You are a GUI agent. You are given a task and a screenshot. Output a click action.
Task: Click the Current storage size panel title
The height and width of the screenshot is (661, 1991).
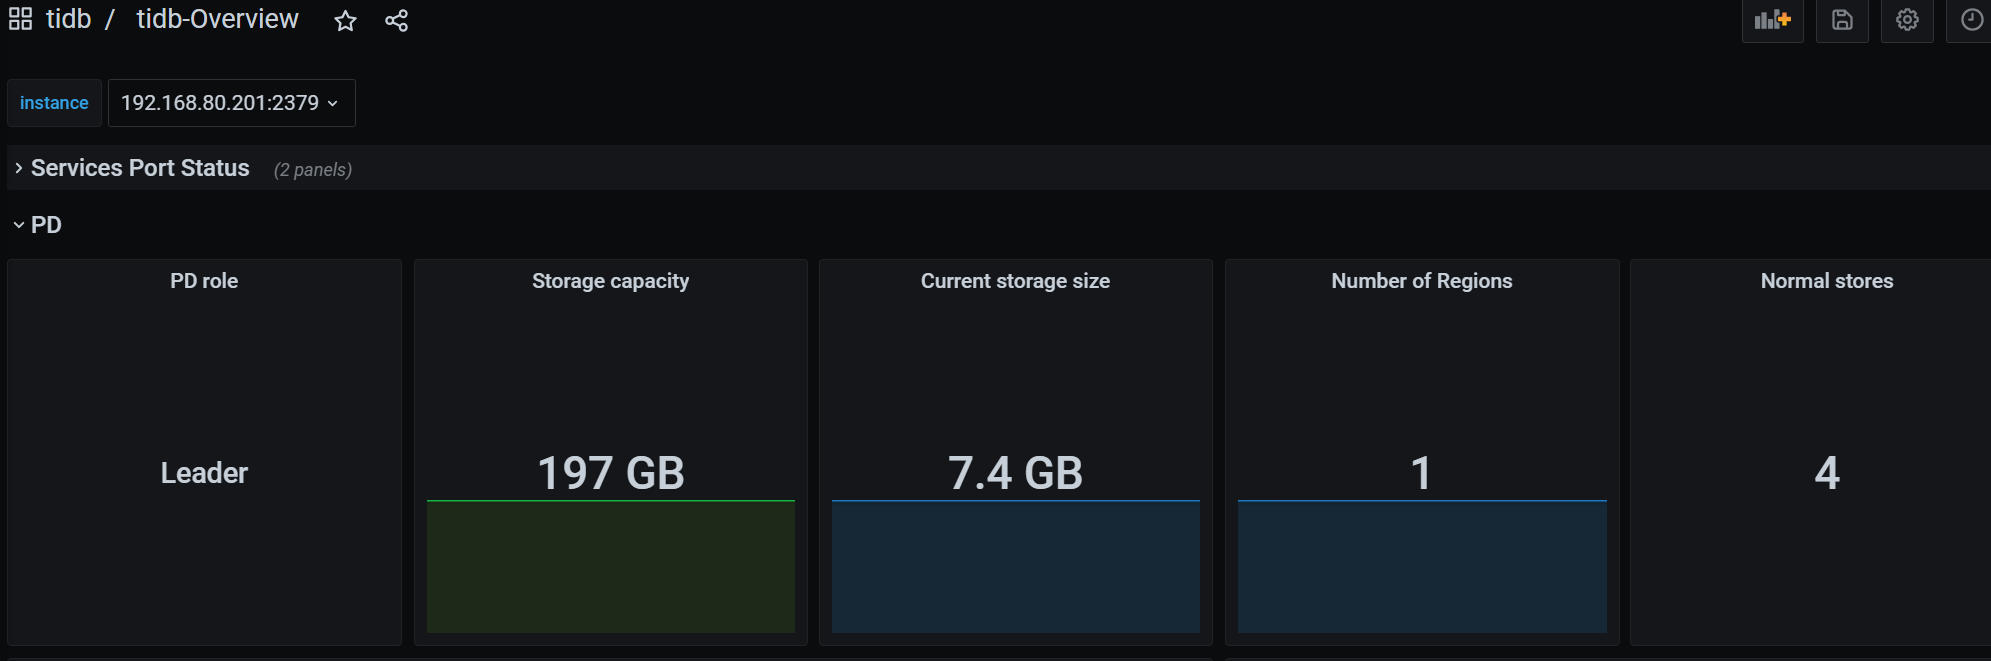coord(1015,281)
